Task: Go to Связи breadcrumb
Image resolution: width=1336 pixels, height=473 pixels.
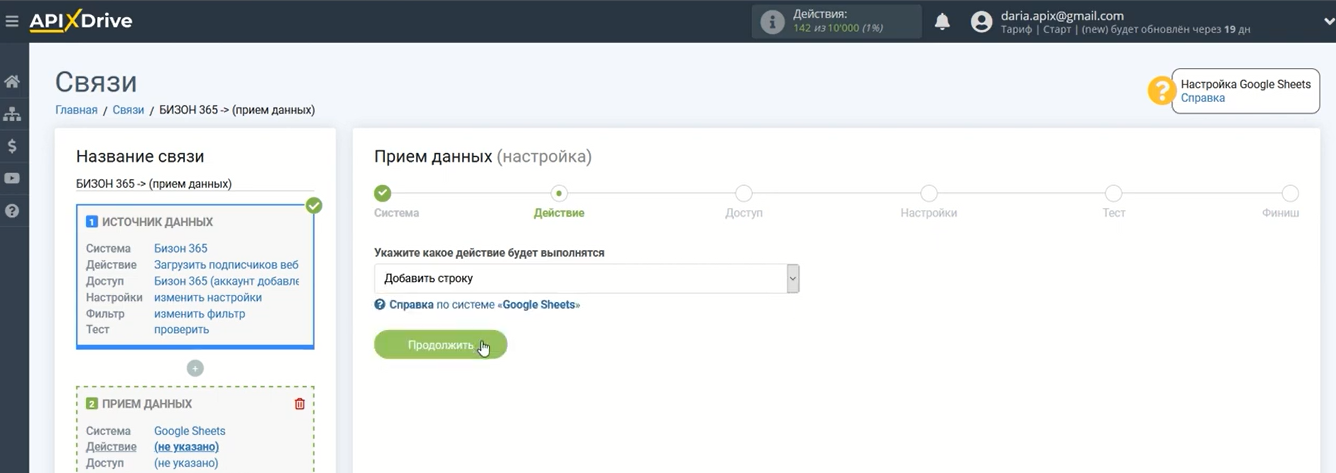Action: [x=128, y=110]
